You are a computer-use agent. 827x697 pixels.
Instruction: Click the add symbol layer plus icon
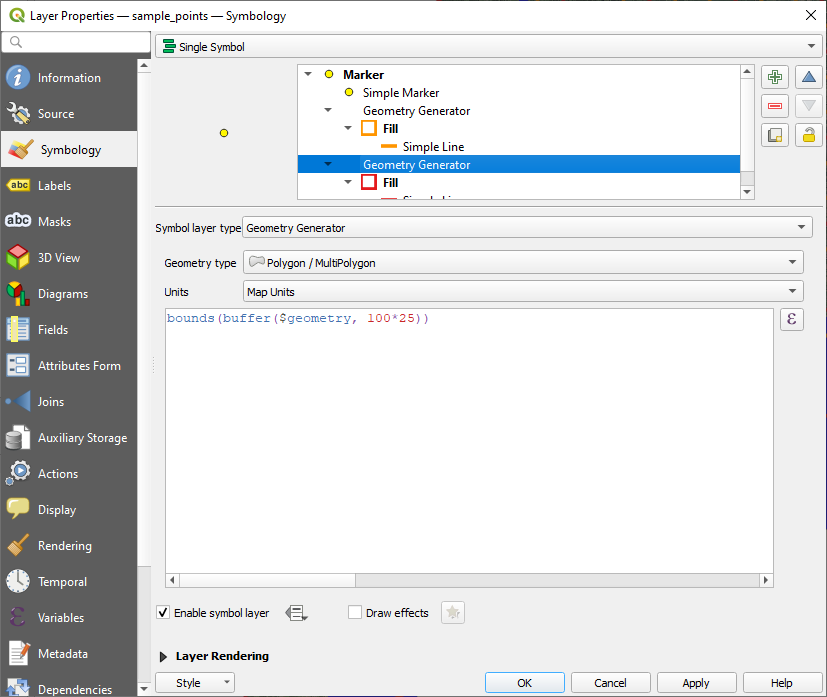click(775, 78)
